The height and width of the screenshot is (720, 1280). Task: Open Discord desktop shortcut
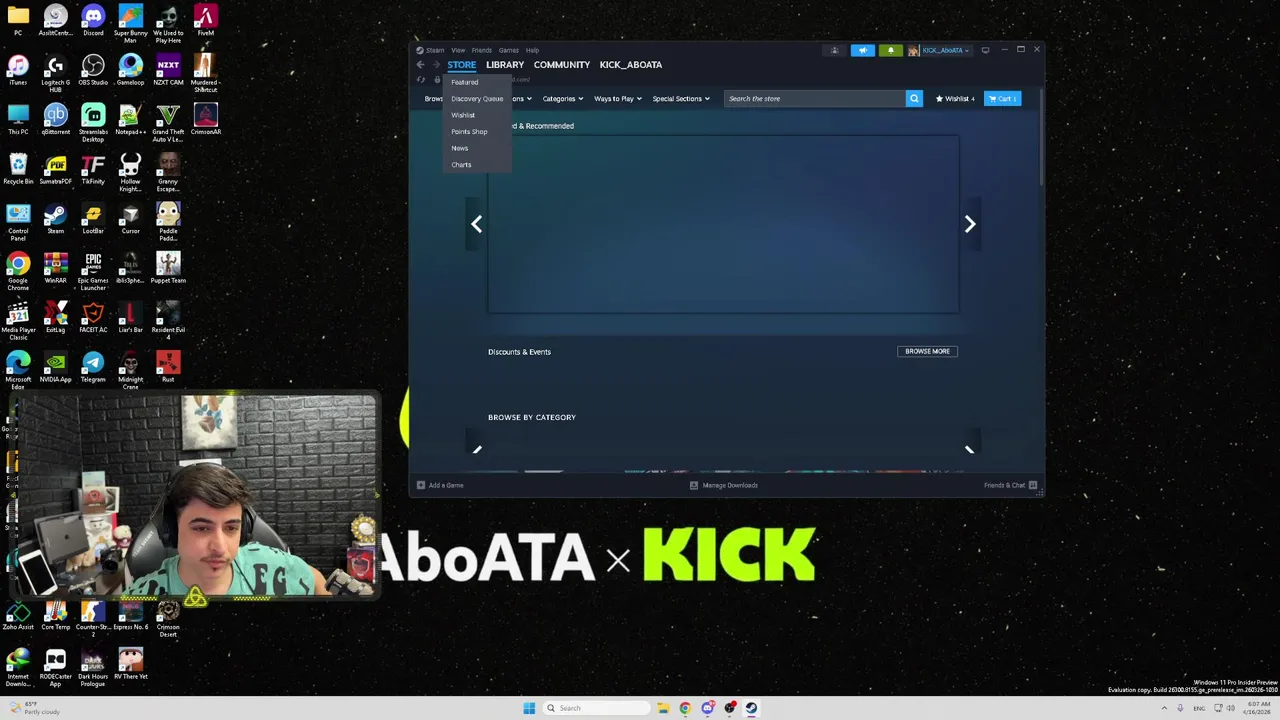93,20
